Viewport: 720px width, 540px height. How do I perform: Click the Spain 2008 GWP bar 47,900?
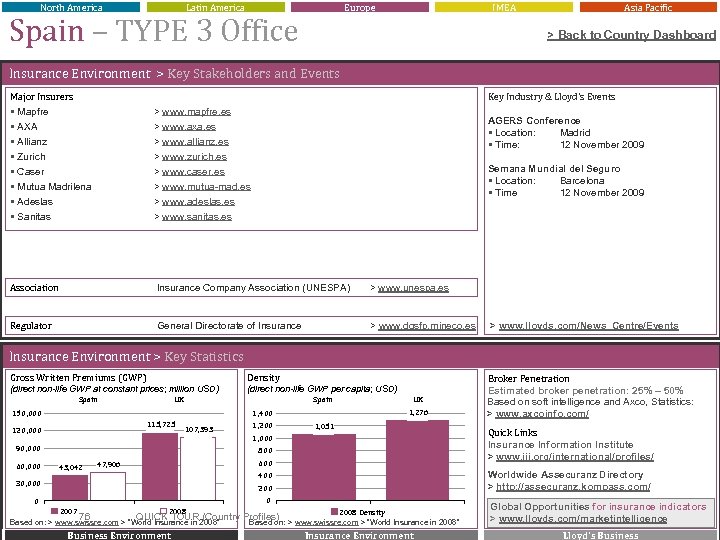[x=107, y=486]
